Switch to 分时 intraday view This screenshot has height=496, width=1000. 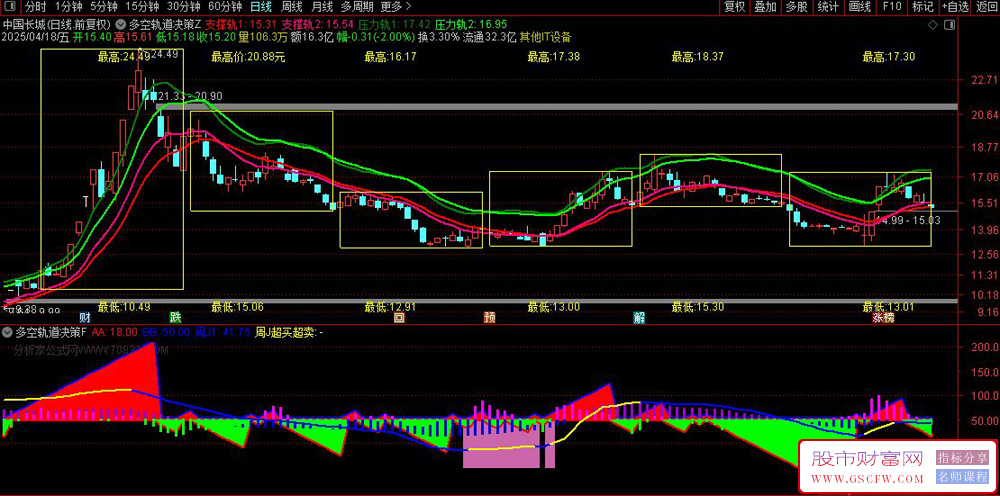pos(36,7)
